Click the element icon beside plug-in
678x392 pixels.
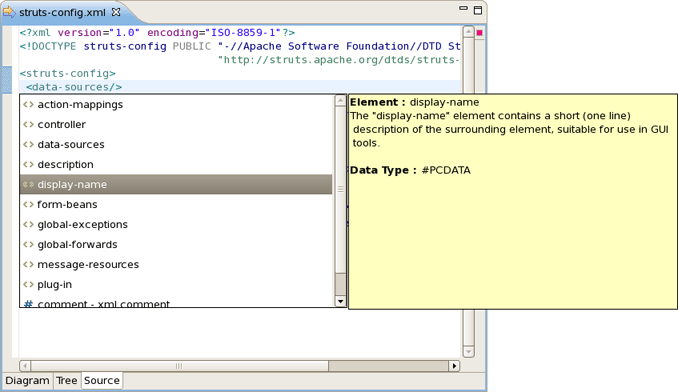pyautogui.click(x=29, y=284)
